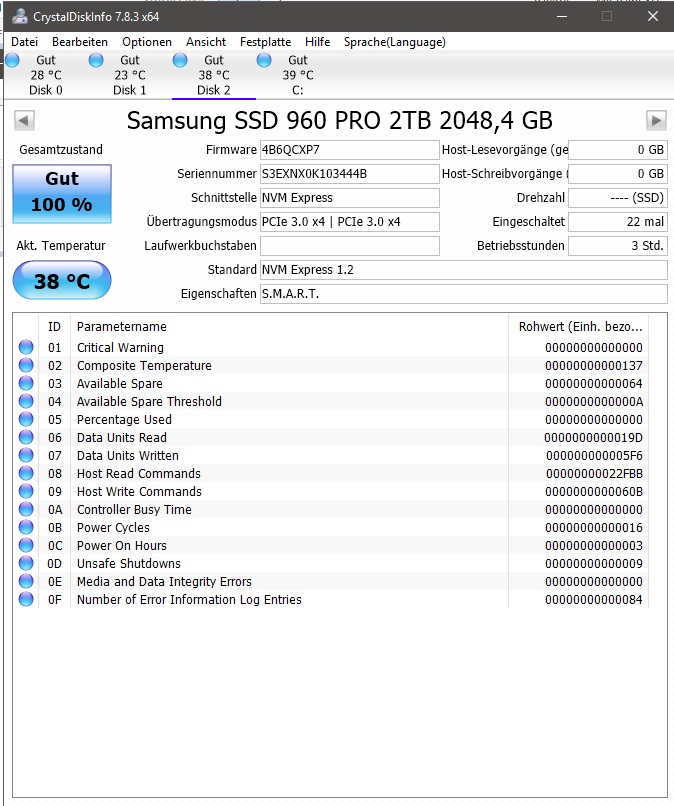
Task: Click the Available Spare status orb
Action: 26,383
